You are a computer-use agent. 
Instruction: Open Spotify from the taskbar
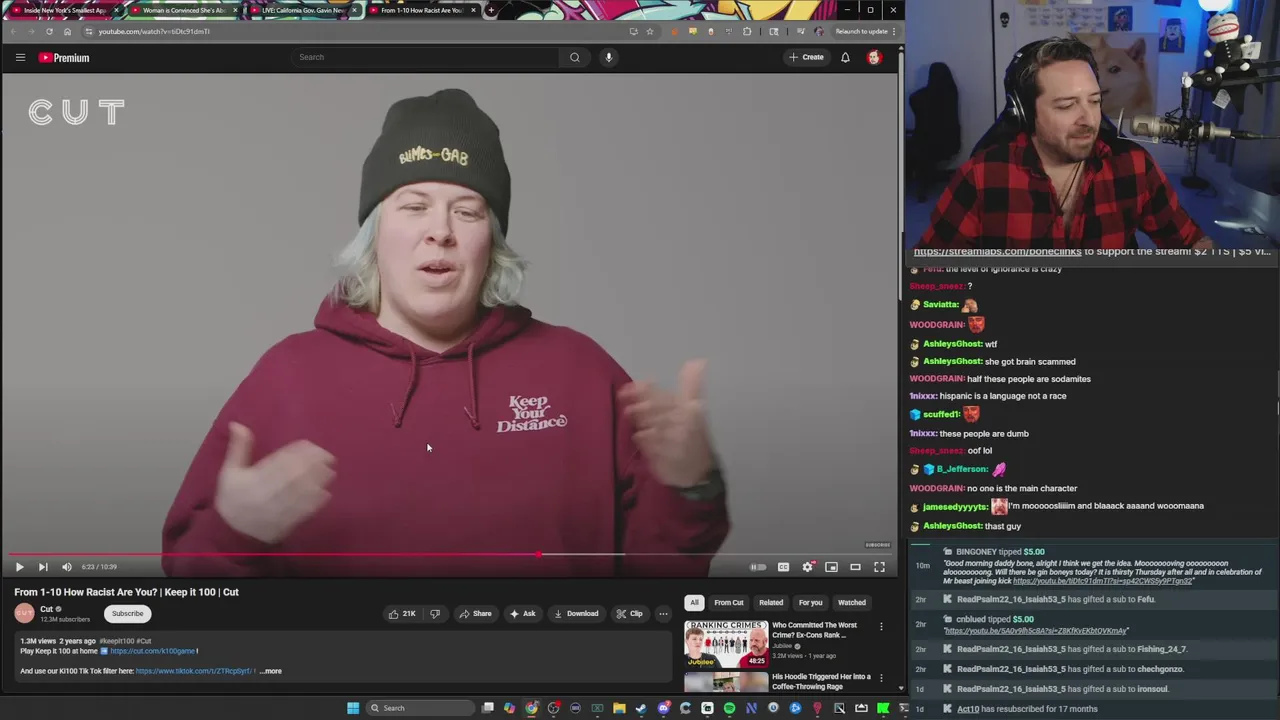click(729, 708)
